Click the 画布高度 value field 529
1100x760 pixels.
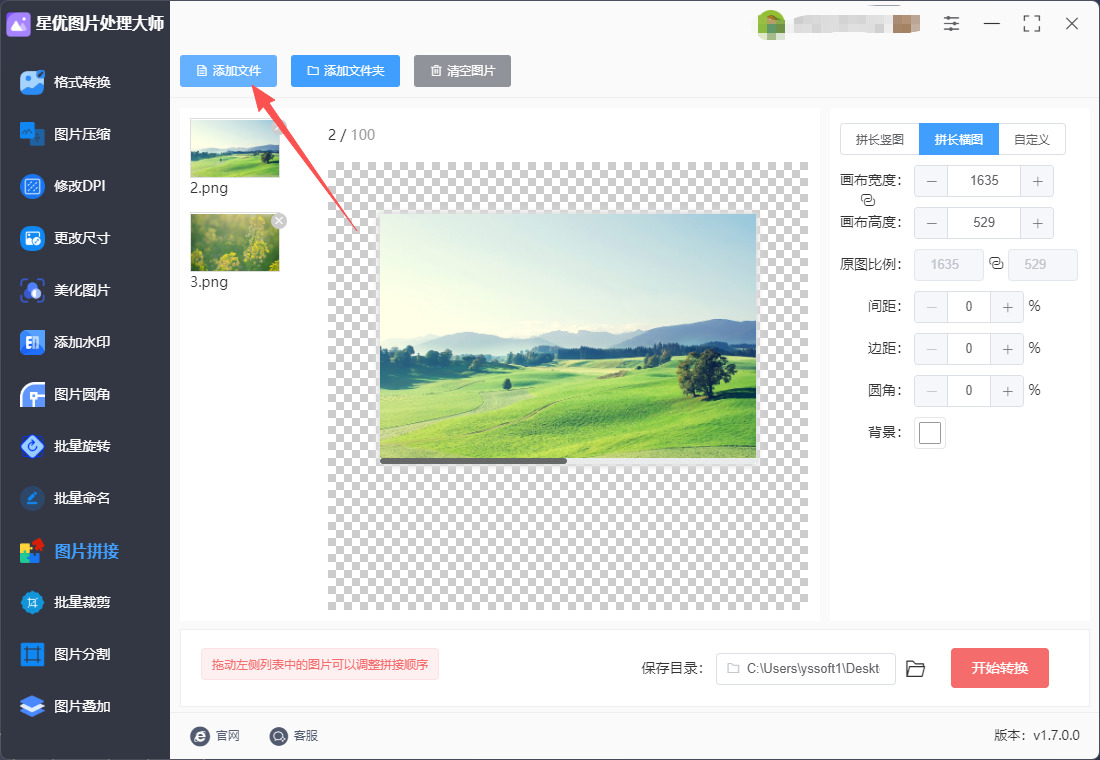click(x=984, y=223)
